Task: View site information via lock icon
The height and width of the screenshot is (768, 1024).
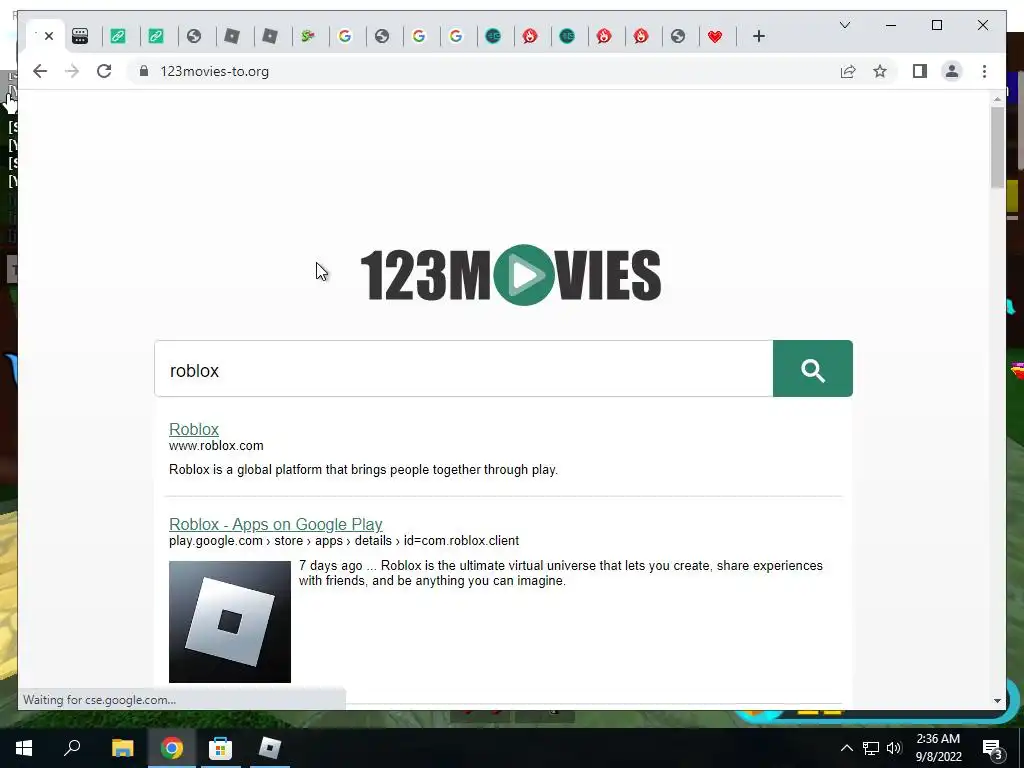Action: 144,71
